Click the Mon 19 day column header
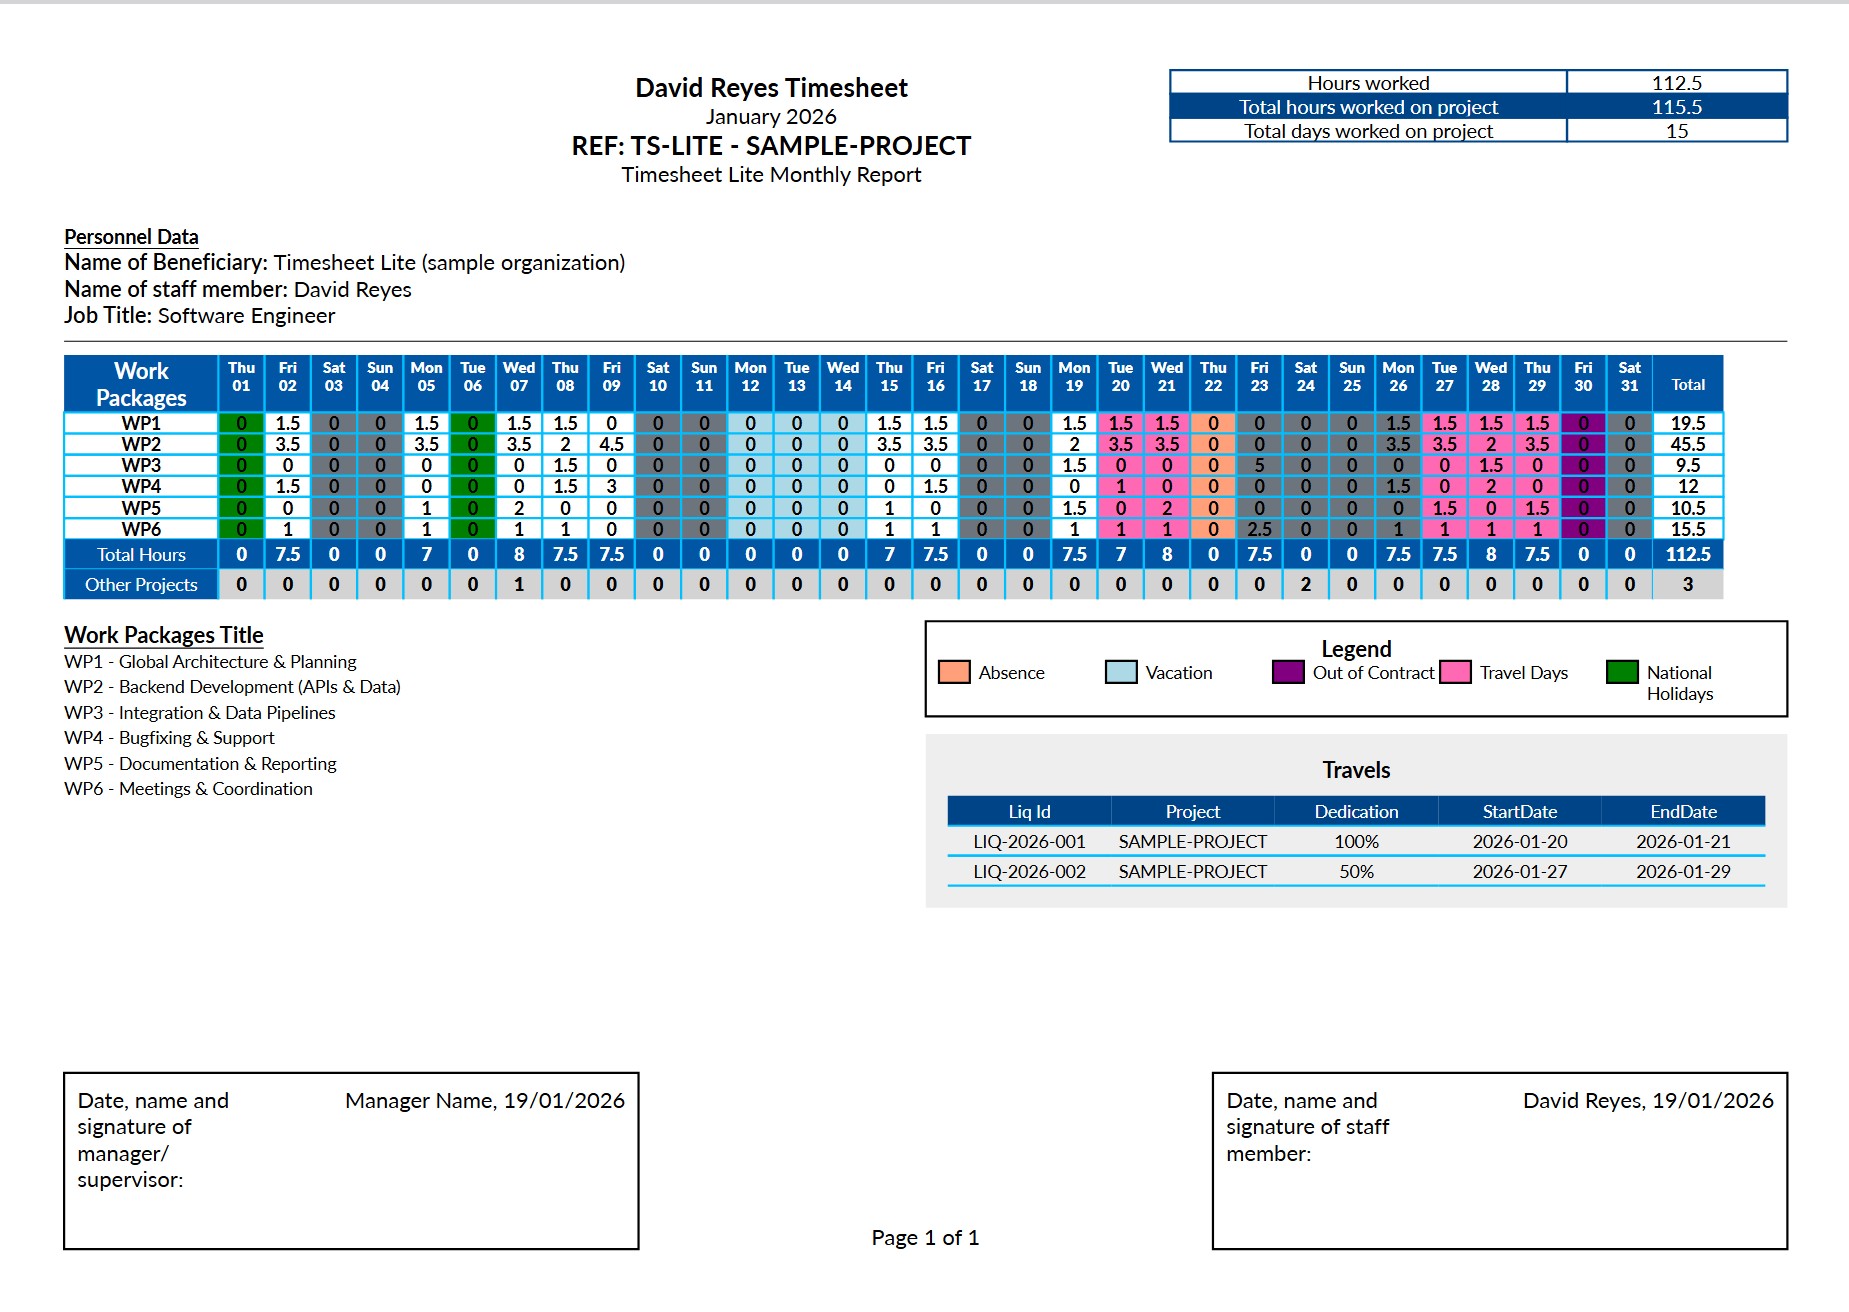The height and width of the screenshot is (1312, 1849). pyautogui.click(x=1074, y=377)
